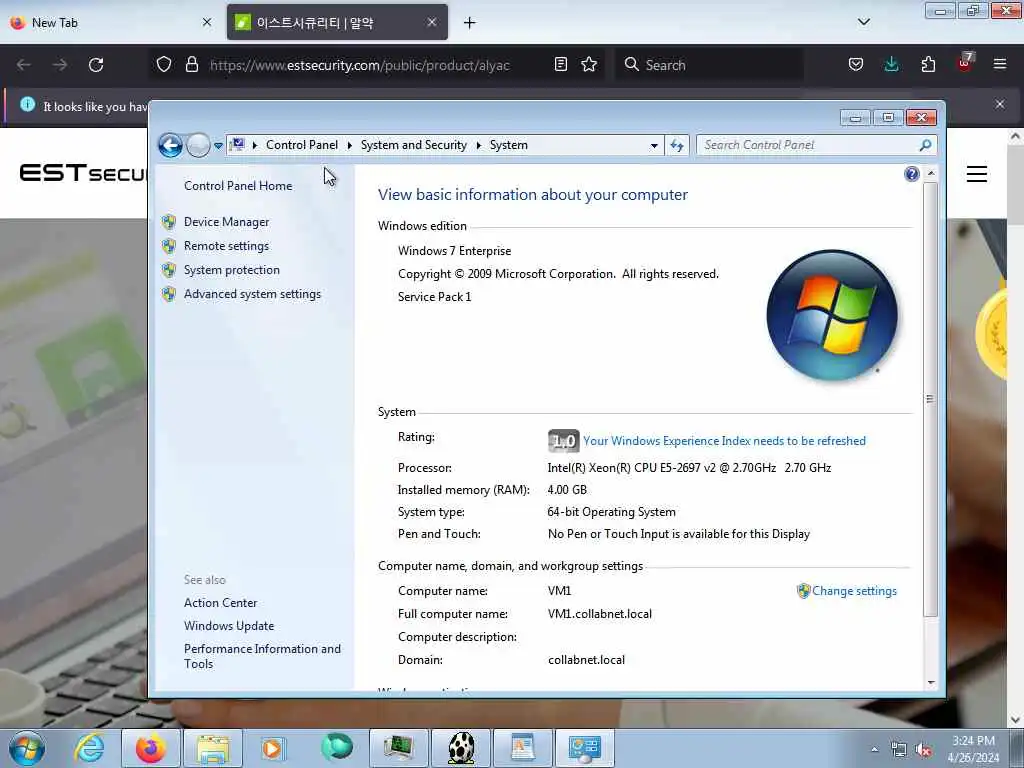Open ESTsecurity site hamburger menu
This screenshot has width=1024, height=768.
976,174
